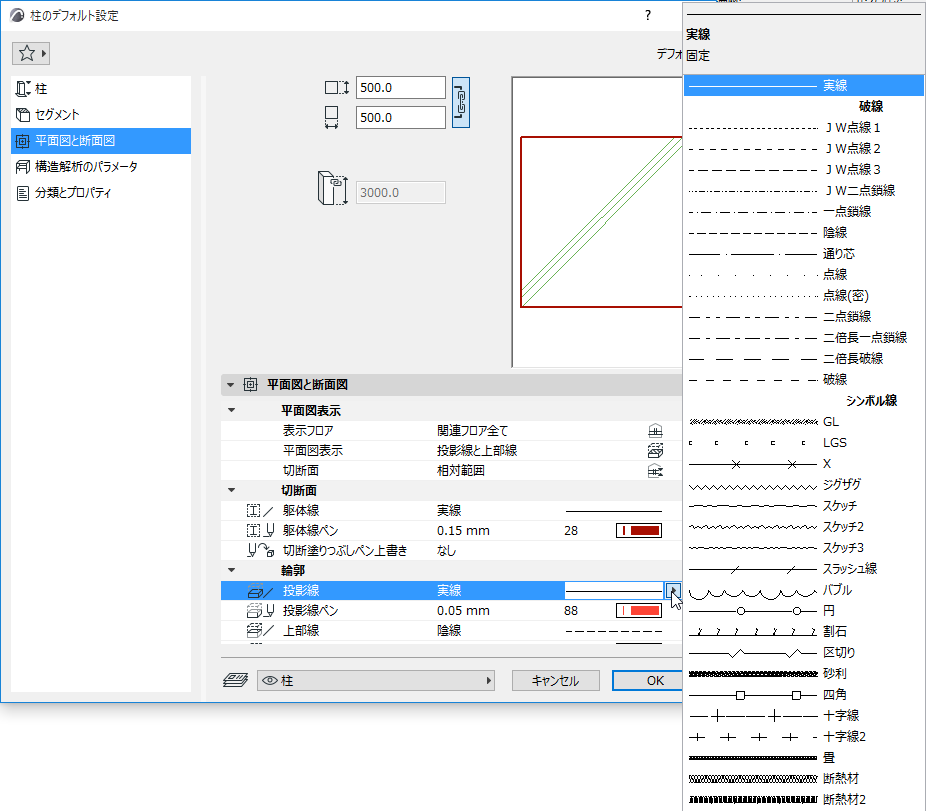Image resolution: width=926 pixels, height=811 pixels.
Task: Choose スケッチ2 symbol line type
Action: coord(803,527)
